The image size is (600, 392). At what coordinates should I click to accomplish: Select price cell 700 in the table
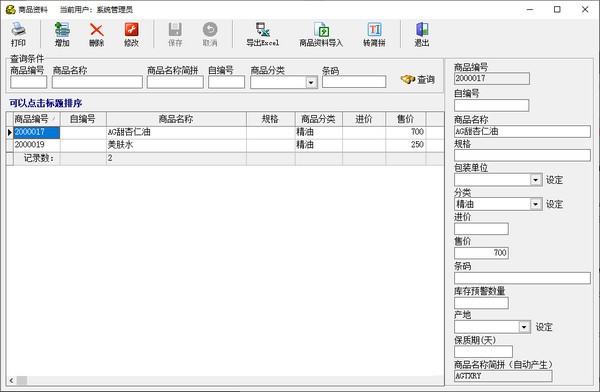click(x=406, y=132)
